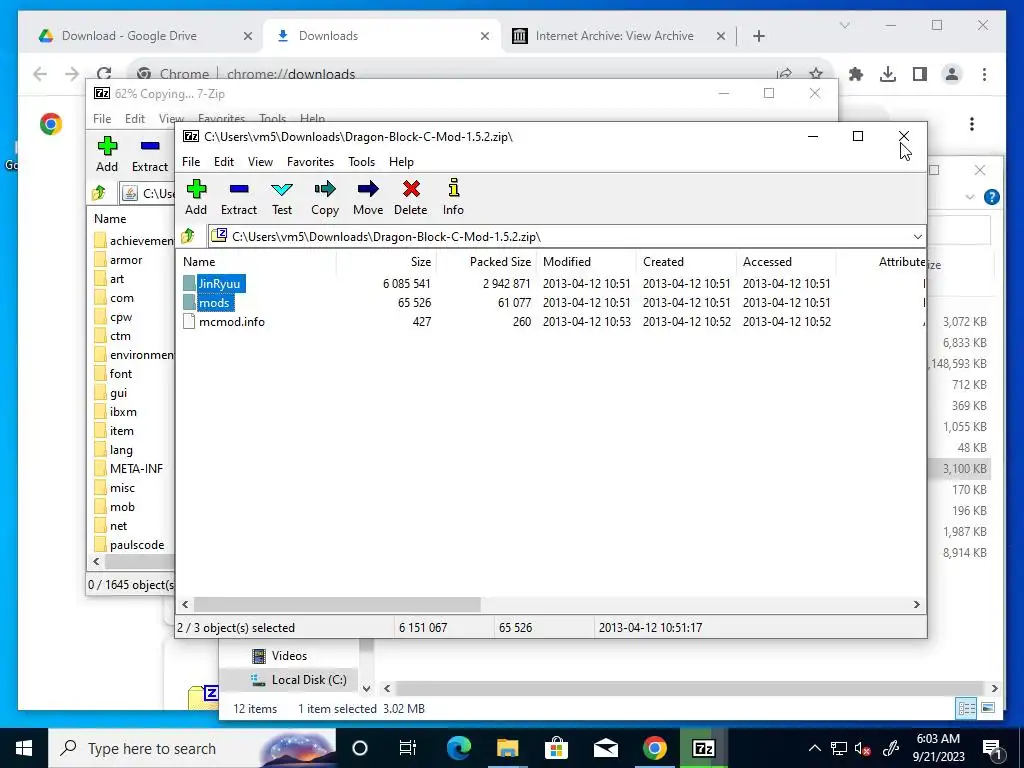Viewport: 1024px width, 768px height.
Task: Open the notification center
Action: coord(992,748)
